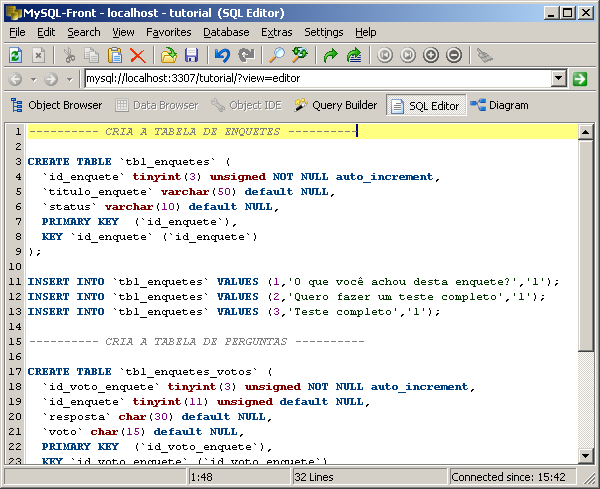Switch to the Object Browser view
The image size is (600, 489).
click(x=56, y=105)
